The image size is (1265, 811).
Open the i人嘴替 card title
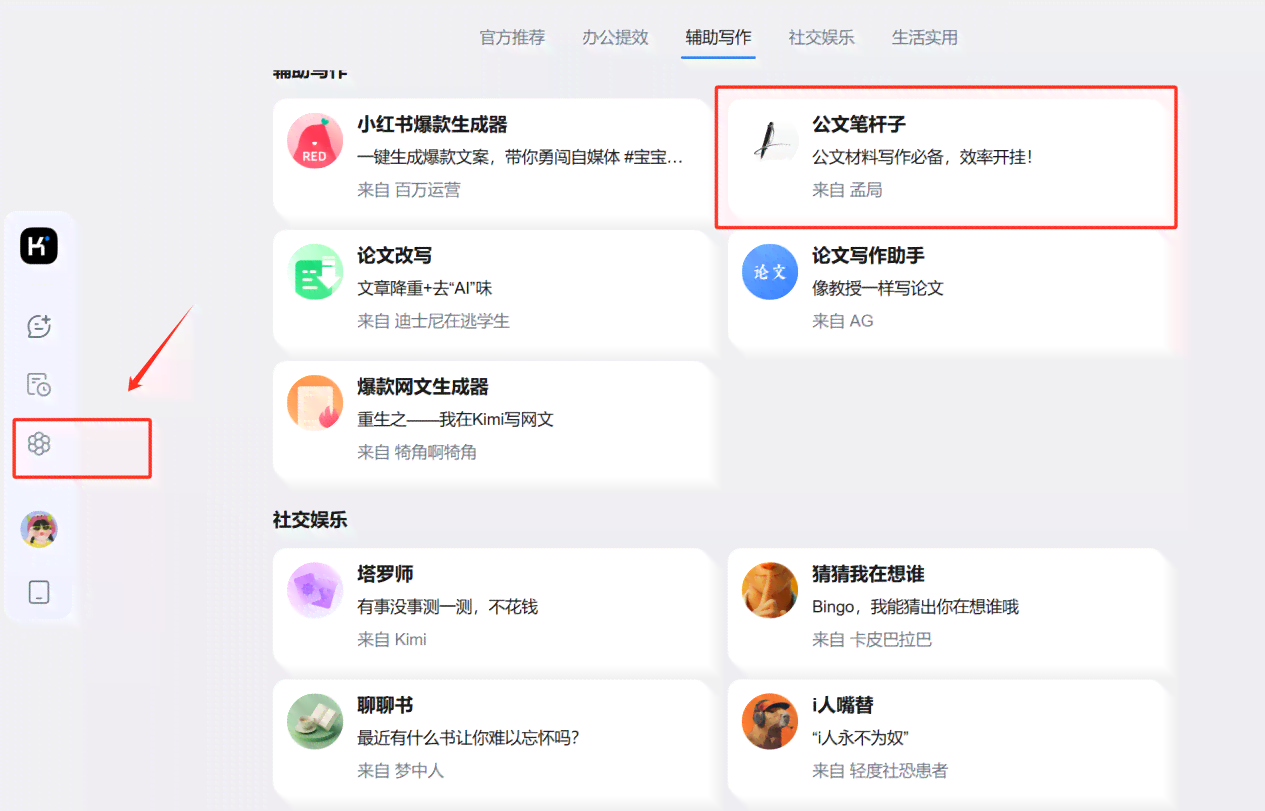pos(843,705)
